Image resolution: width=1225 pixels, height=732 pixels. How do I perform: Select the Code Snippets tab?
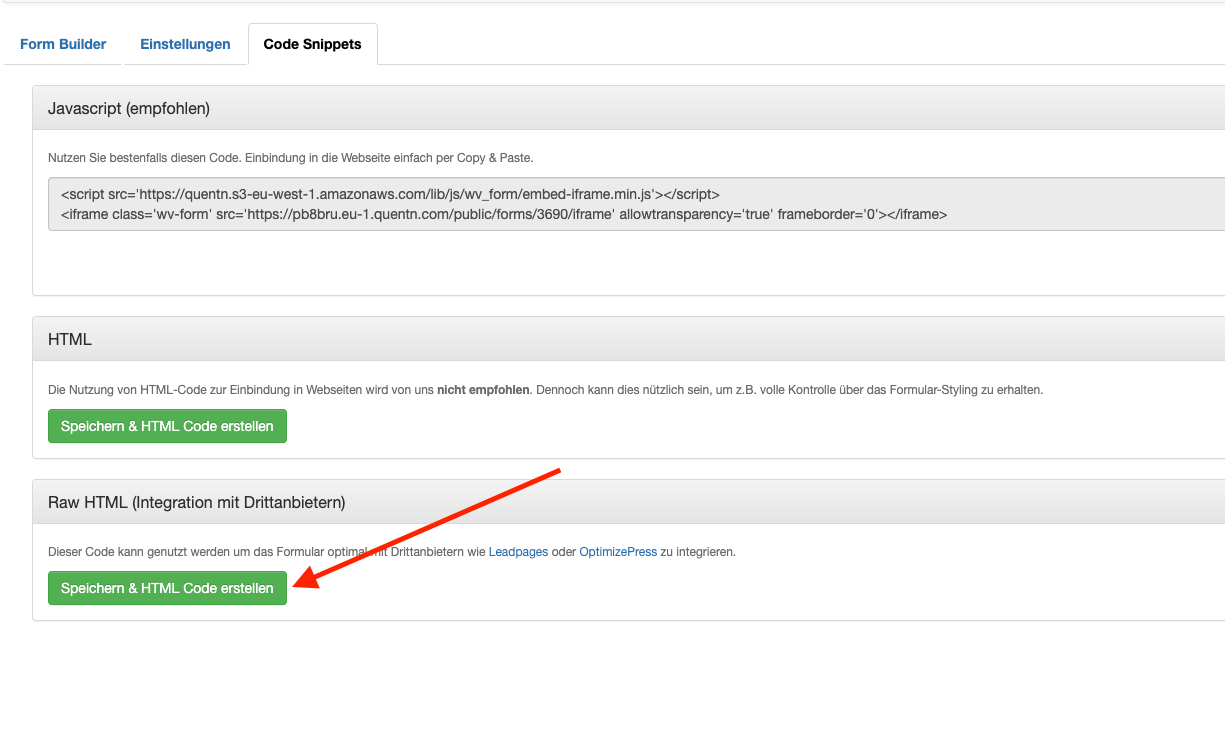click(312, 44)
